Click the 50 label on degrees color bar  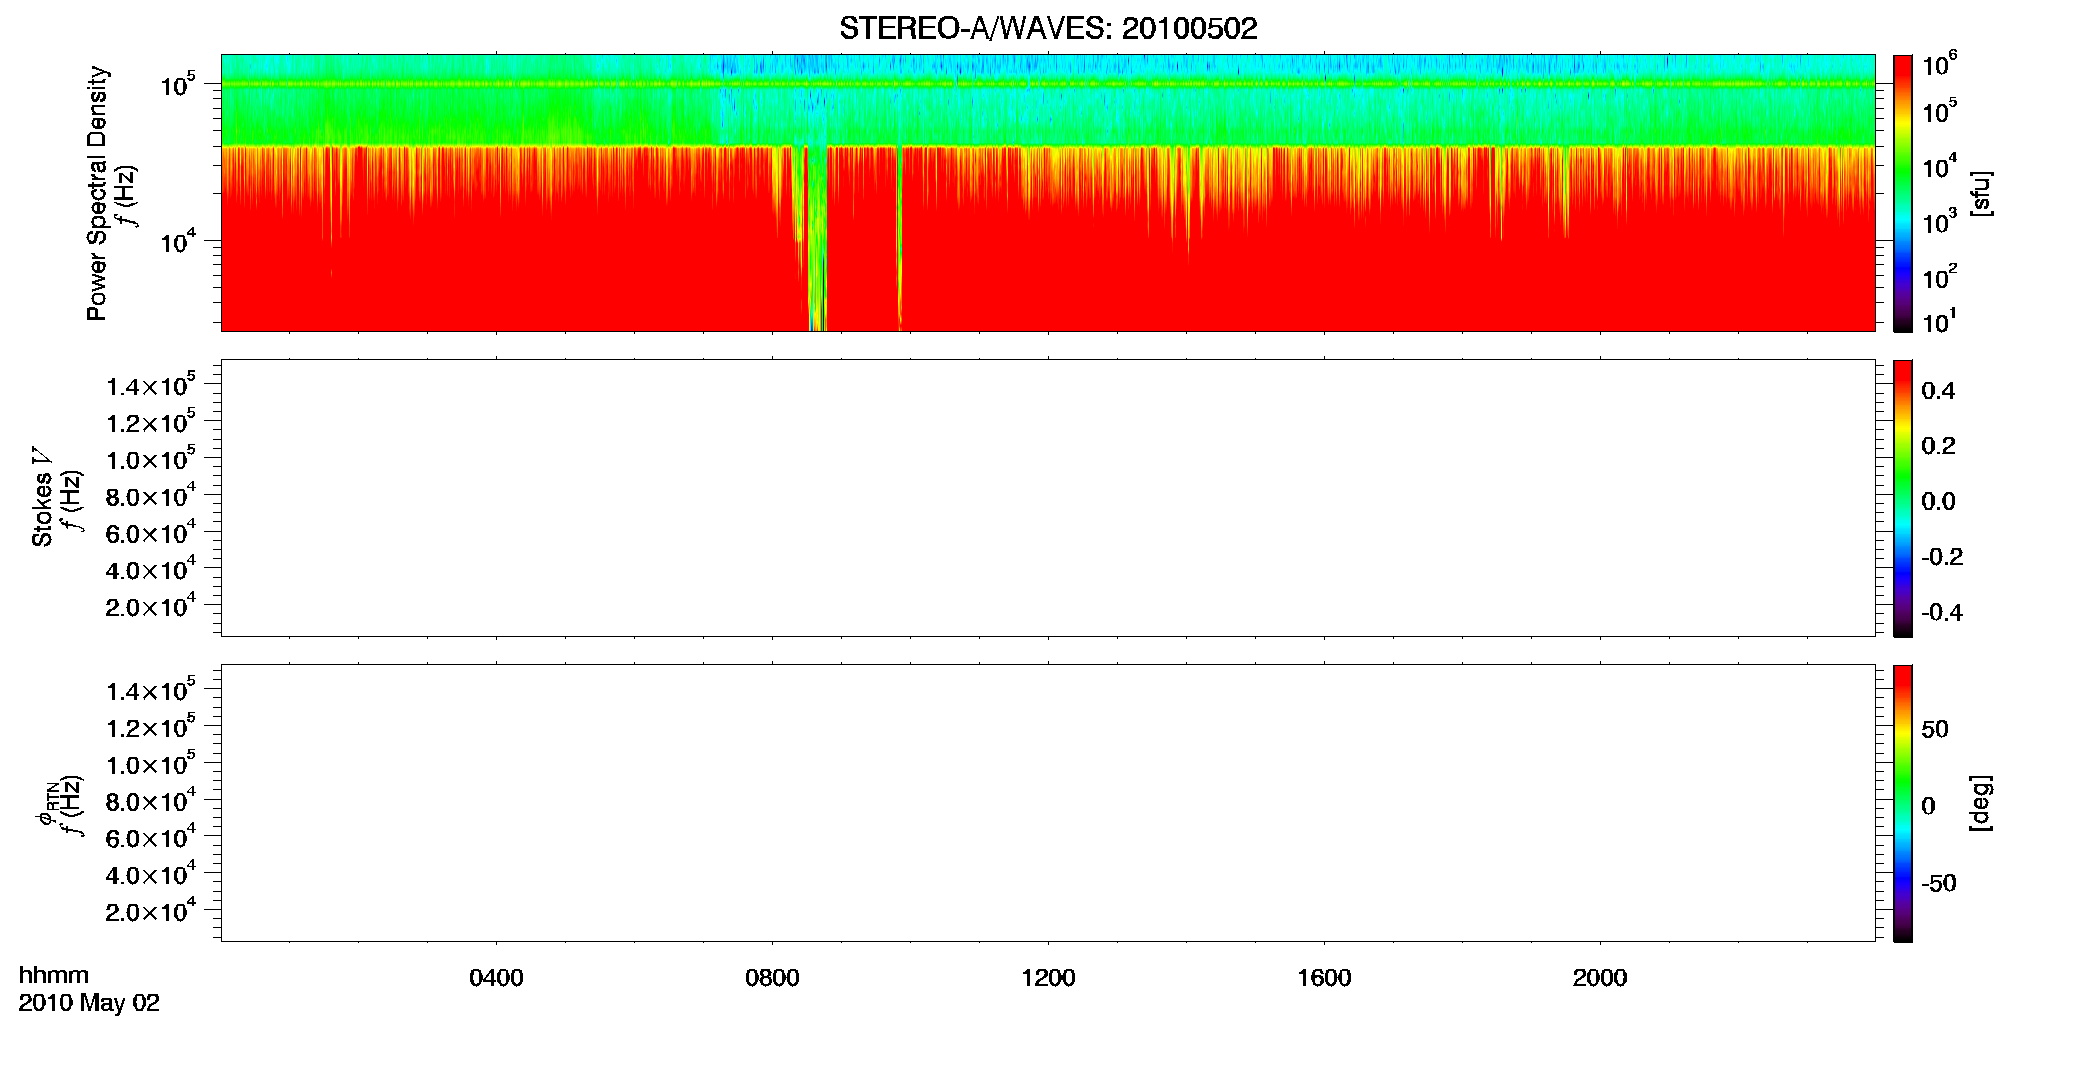(x=1935, y=729)
